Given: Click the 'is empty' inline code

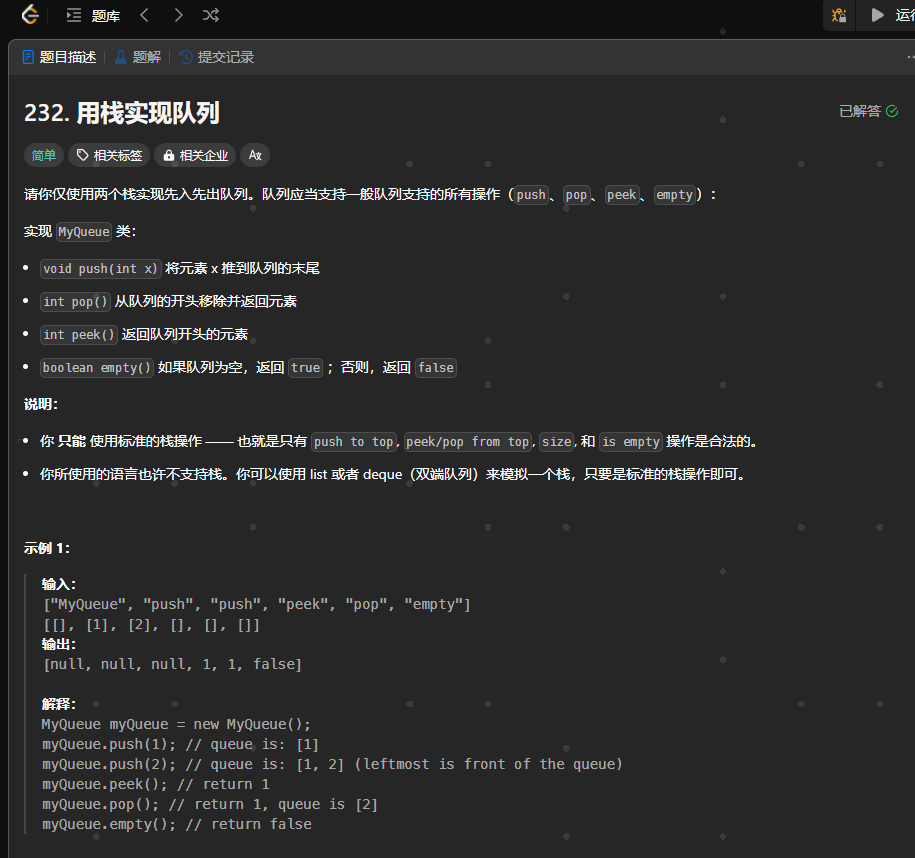Looking at the screenshot, I should pos(631,442).
